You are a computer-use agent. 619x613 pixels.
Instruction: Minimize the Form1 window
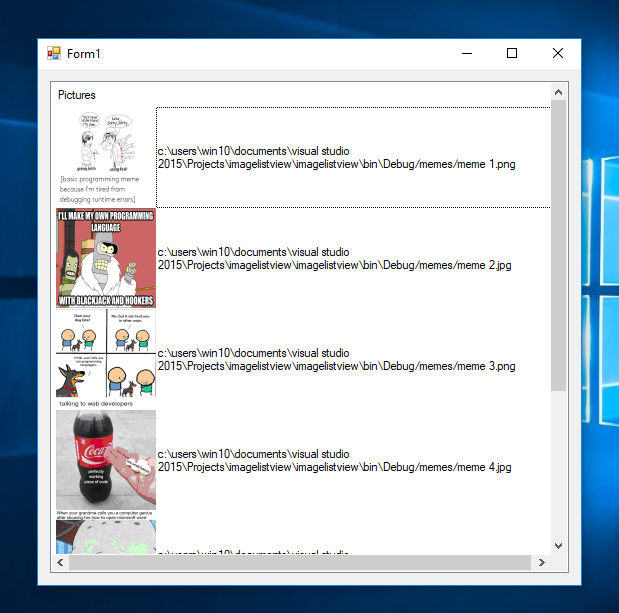tap(467, 53)
